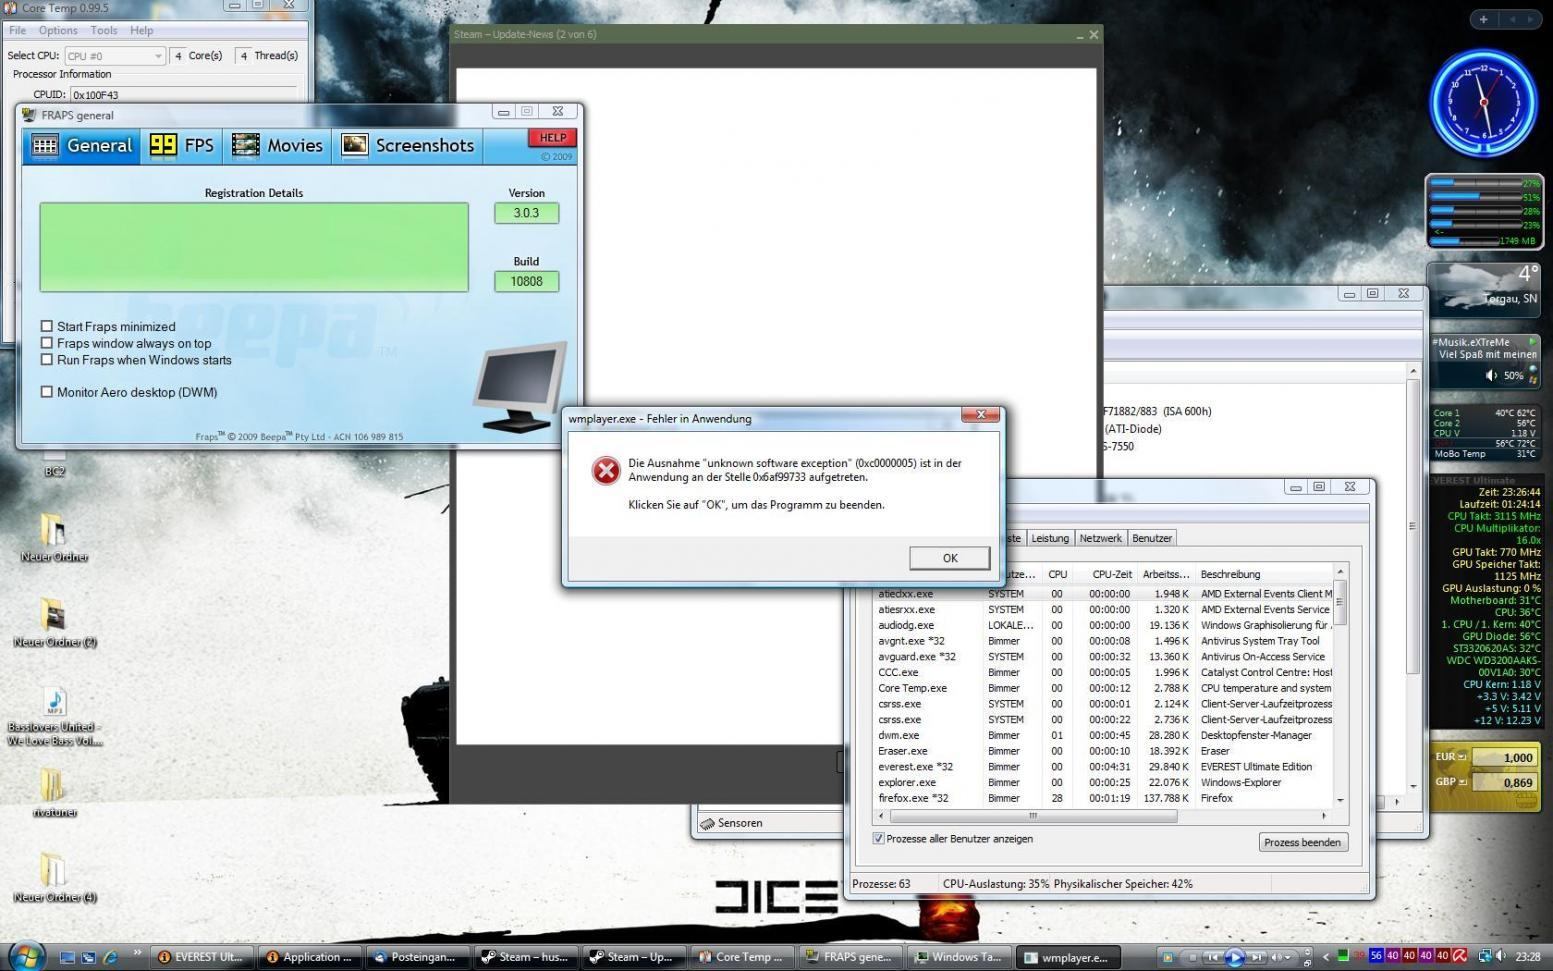Click the radio gadget volume speaker icon
The height and width of the screenshot is (971, 1553).
click(x=1491, y=376)
